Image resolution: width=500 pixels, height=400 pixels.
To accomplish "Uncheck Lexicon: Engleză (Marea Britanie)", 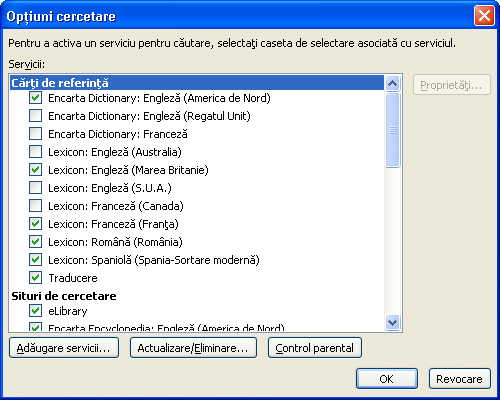I will pos(35,170).
